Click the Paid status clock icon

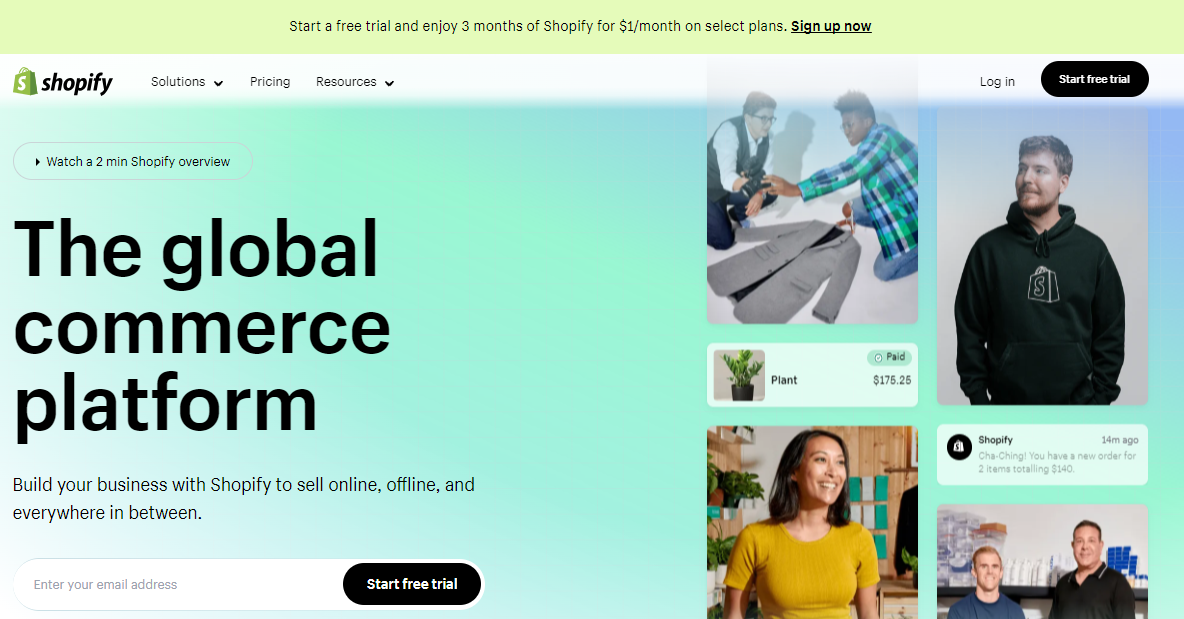pyautogui.click(x=878, y=357)
